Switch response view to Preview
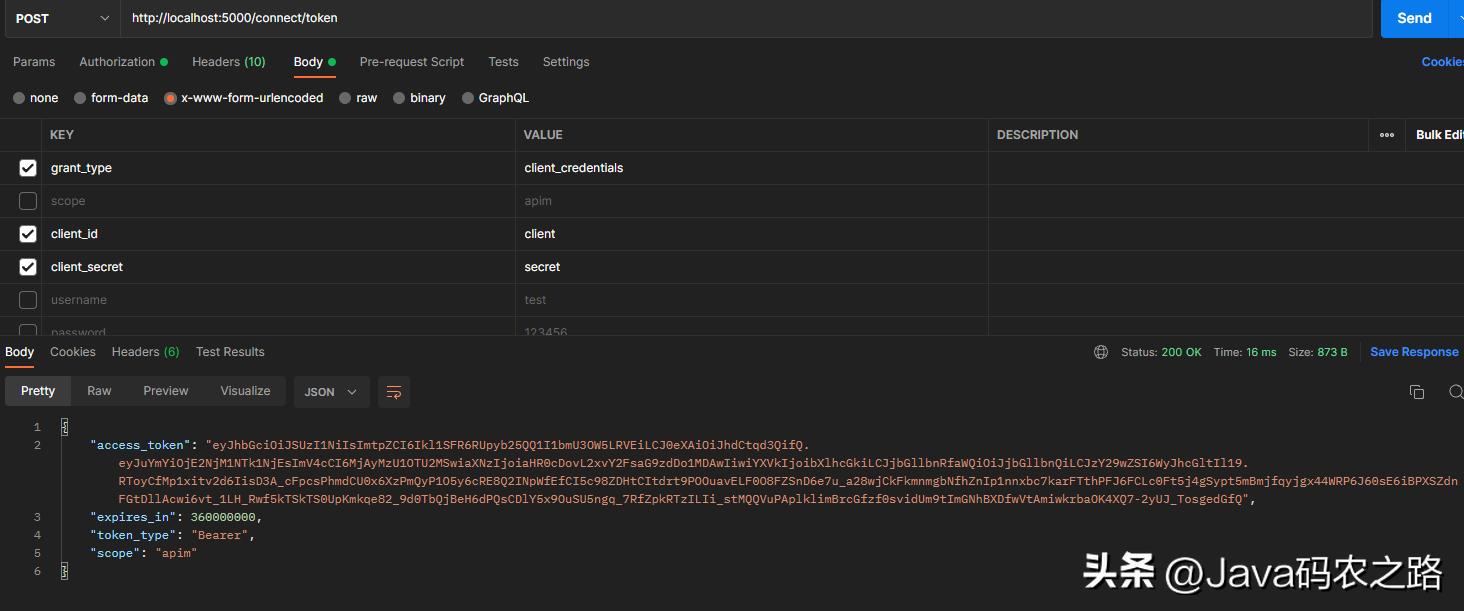The height and width of the screenshot is (611, 1464). click(165, 391)
